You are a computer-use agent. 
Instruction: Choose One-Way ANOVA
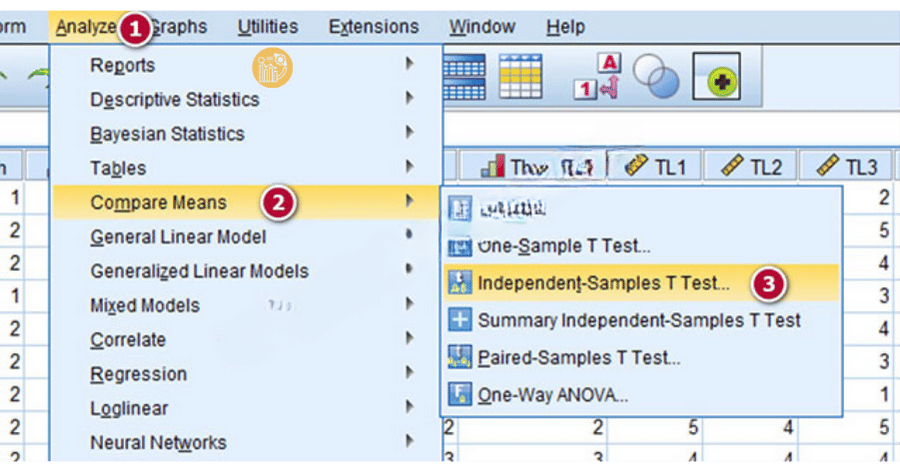click(x=642, y=395)
